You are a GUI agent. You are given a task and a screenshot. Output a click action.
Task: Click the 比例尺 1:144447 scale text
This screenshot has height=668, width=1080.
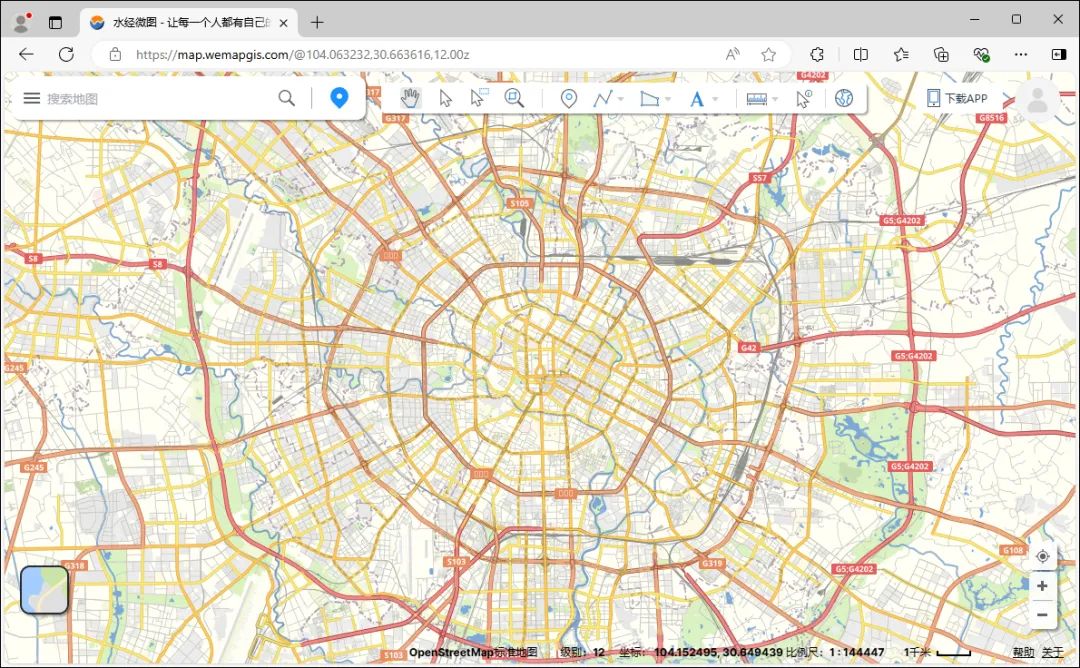tap(835, 652)
